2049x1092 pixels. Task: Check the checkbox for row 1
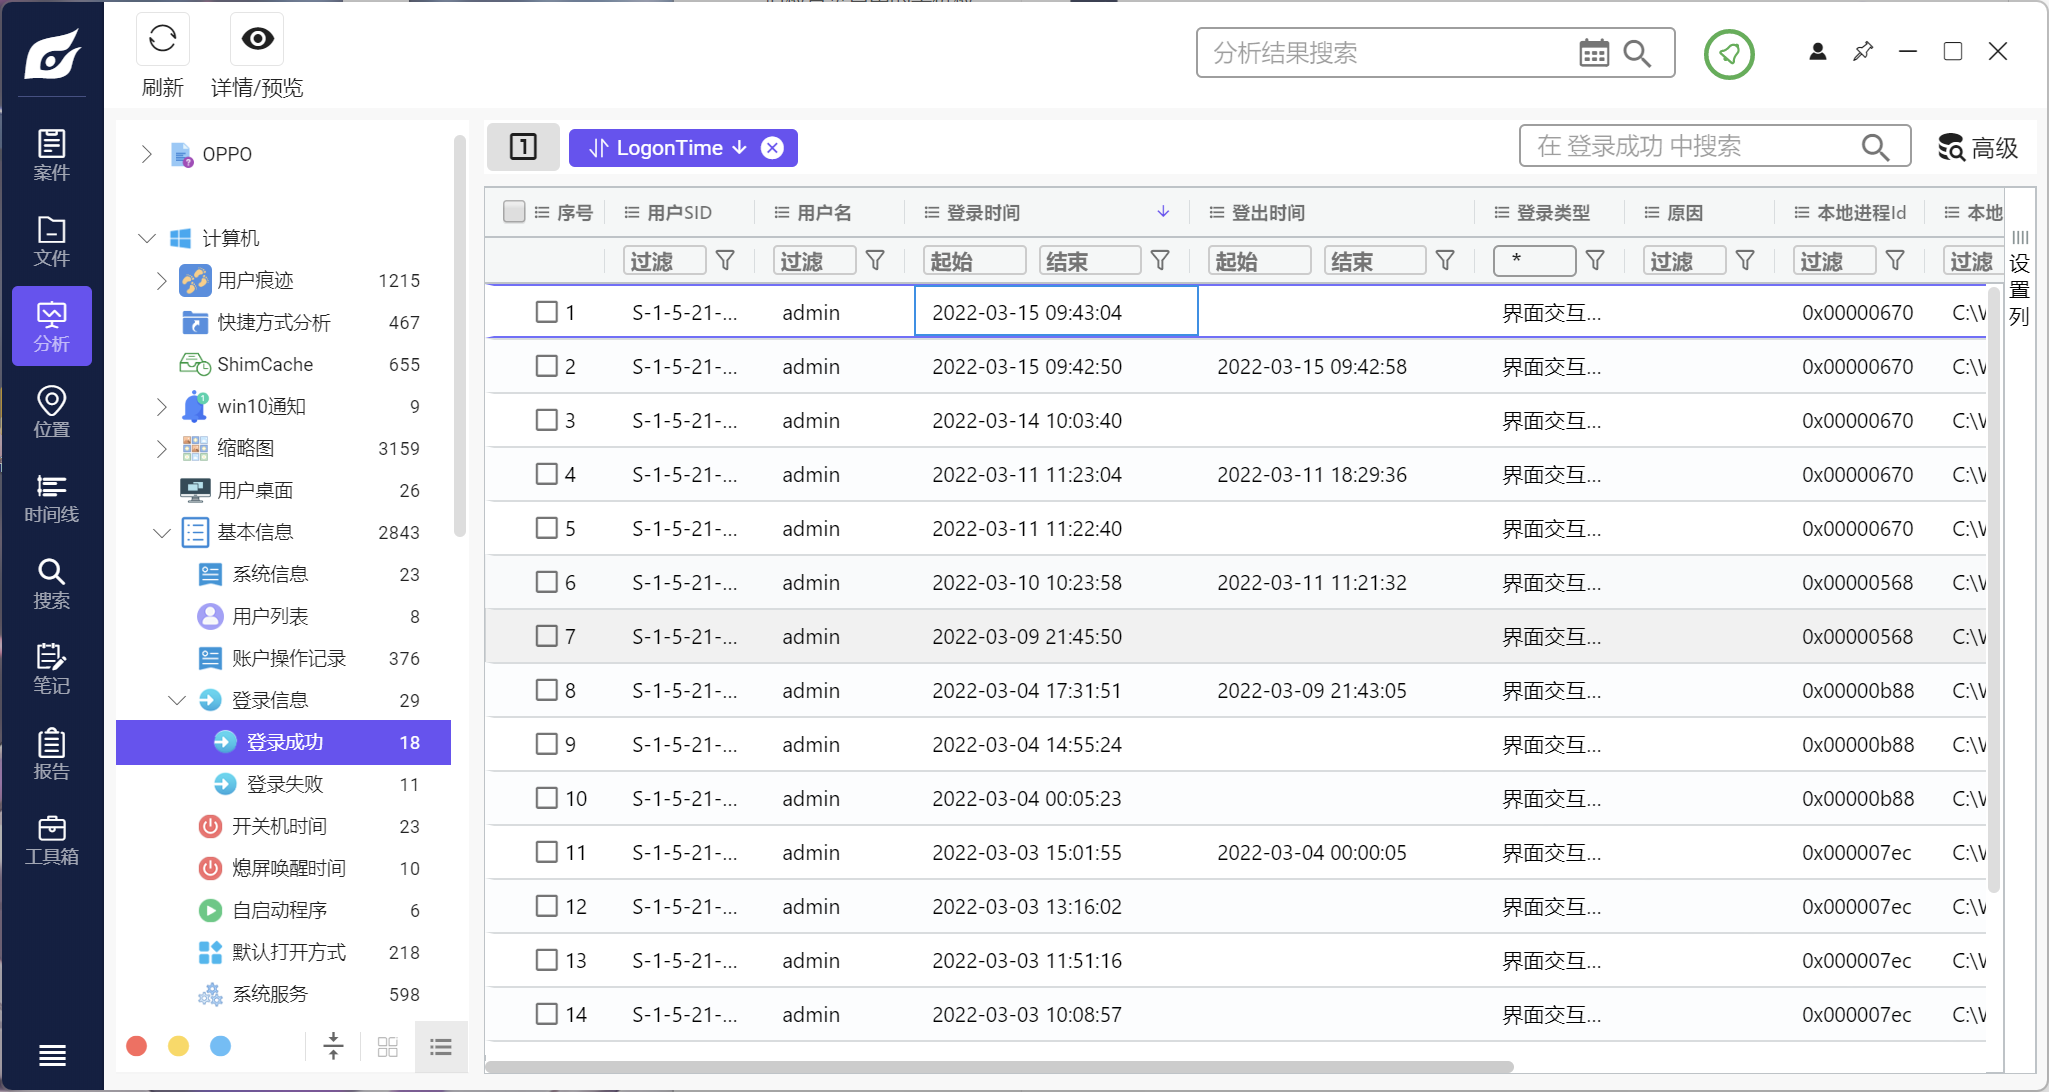pos(546,312)
